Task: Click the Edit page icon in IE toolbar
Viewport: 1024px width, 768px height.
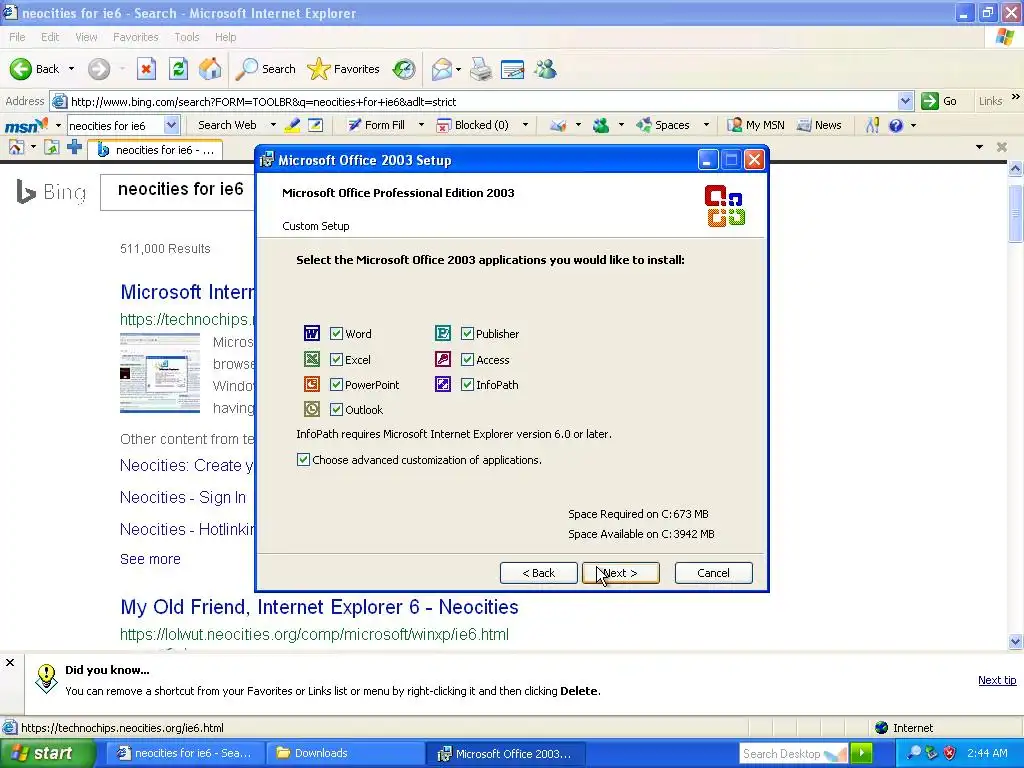Action: pyautogui.click(x=513, y=69)
